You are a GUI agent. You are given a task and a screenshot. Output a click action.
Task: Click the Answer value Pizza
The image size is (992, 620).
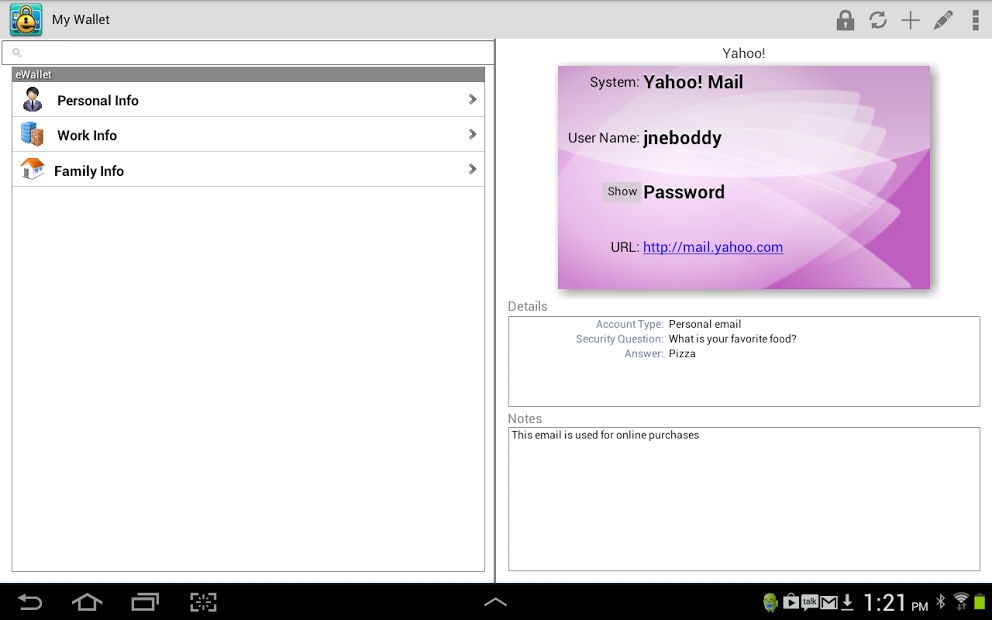(x=681, y=353)
